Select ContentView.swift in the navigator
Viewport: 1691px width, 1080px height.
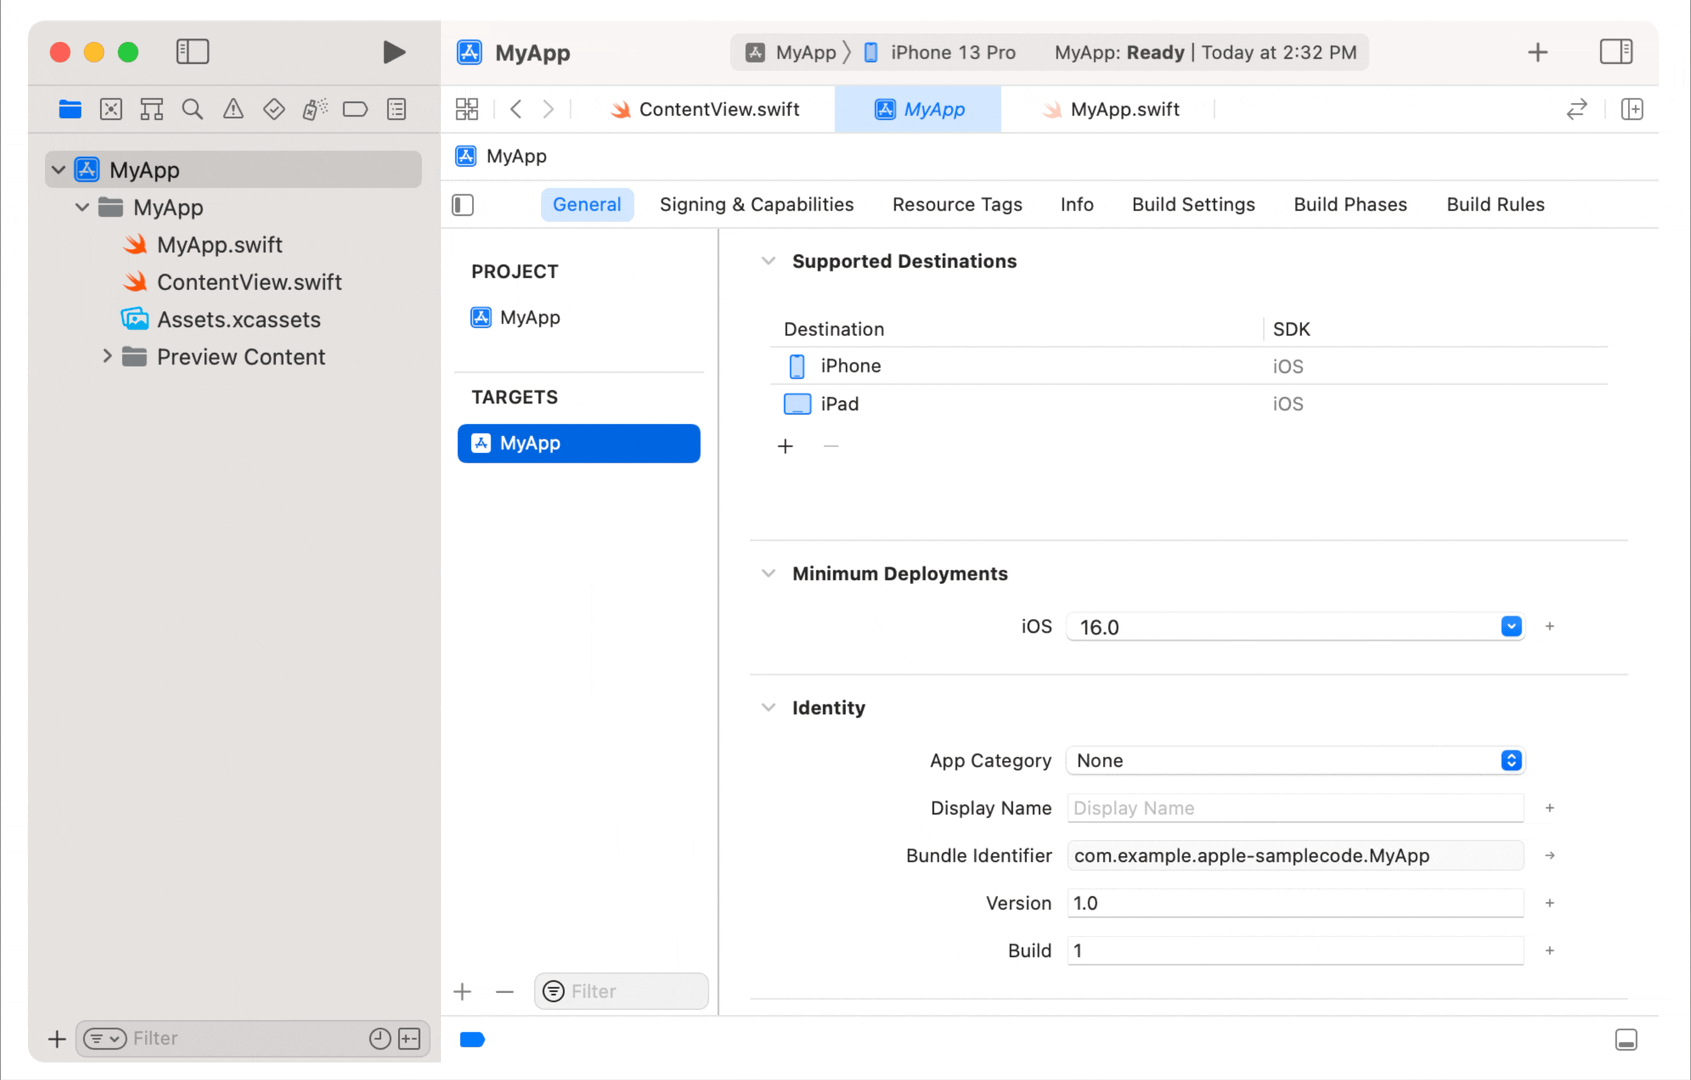249,282
